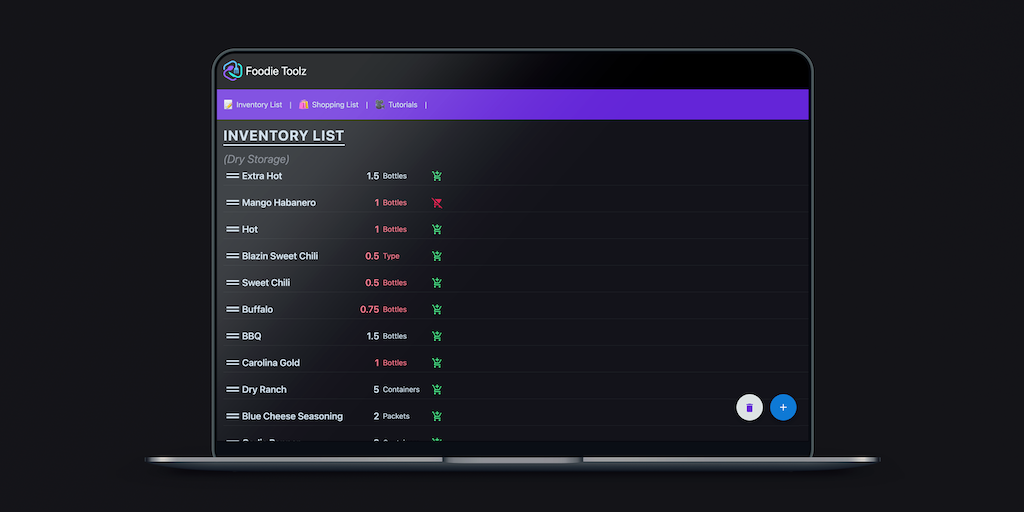
Task: Click the Containers unit for Dry Ranch
Action: tap(401, 390)
